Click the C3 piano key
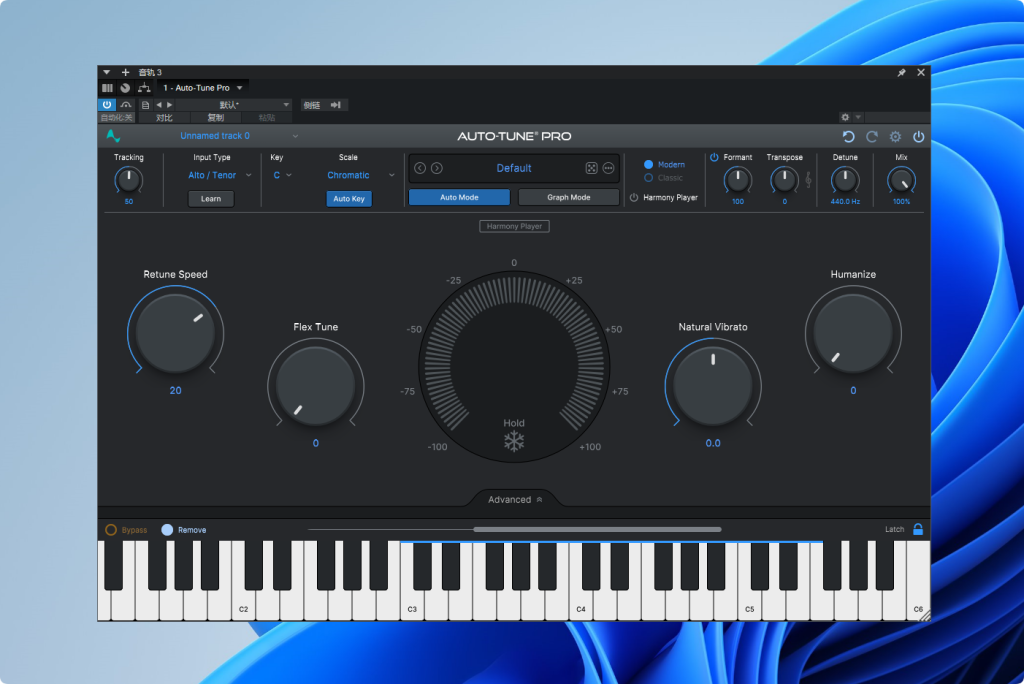 pos(411,601)
